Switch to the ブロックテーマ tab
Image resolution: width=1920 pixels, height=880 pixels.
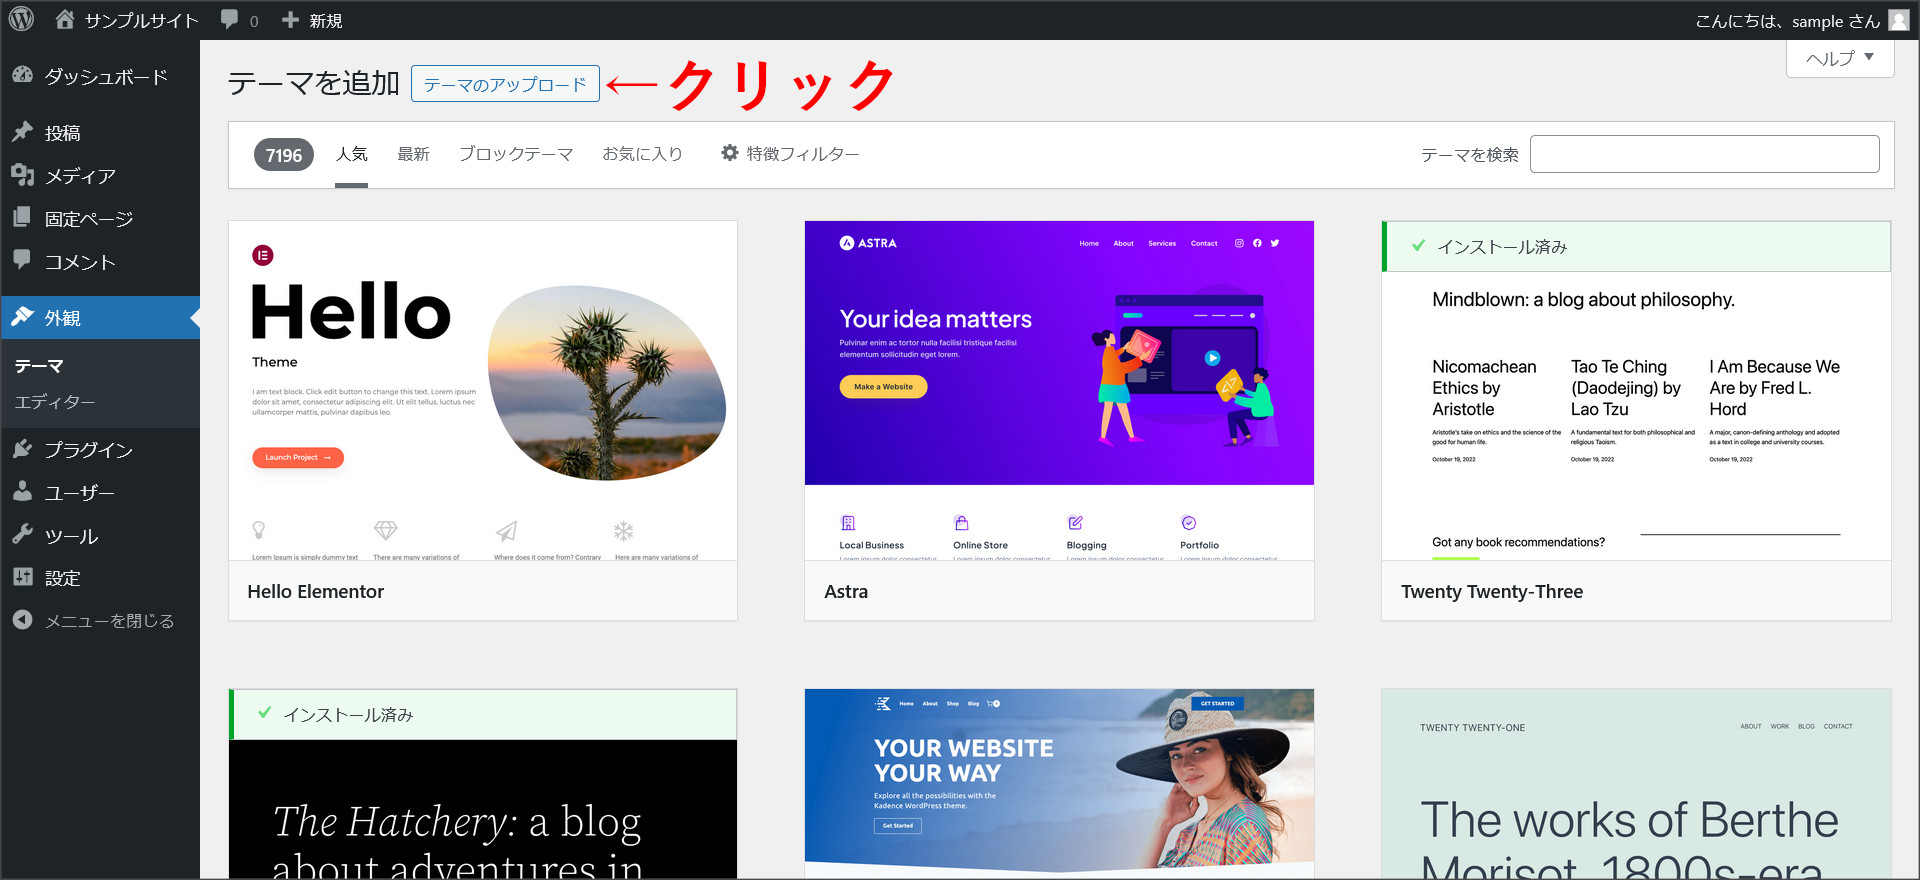click(515, 154)
